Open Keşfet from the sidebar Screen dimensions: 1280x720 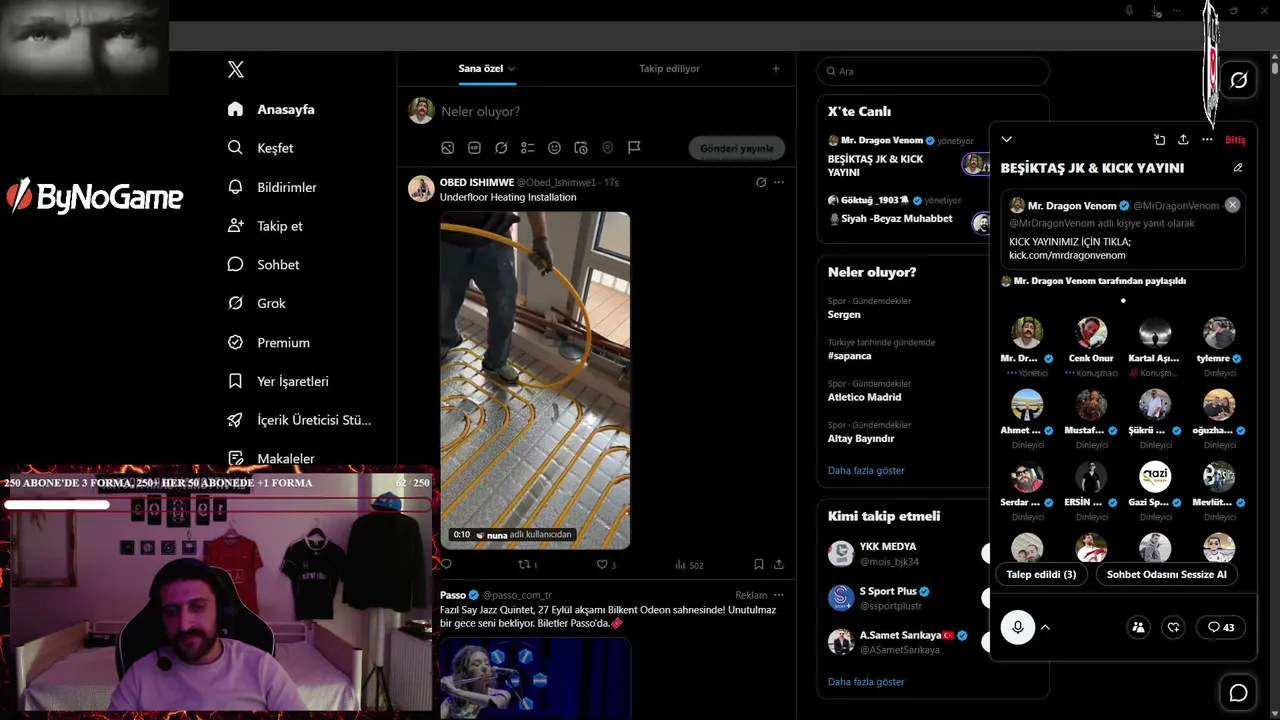click(x=261, y=148)
